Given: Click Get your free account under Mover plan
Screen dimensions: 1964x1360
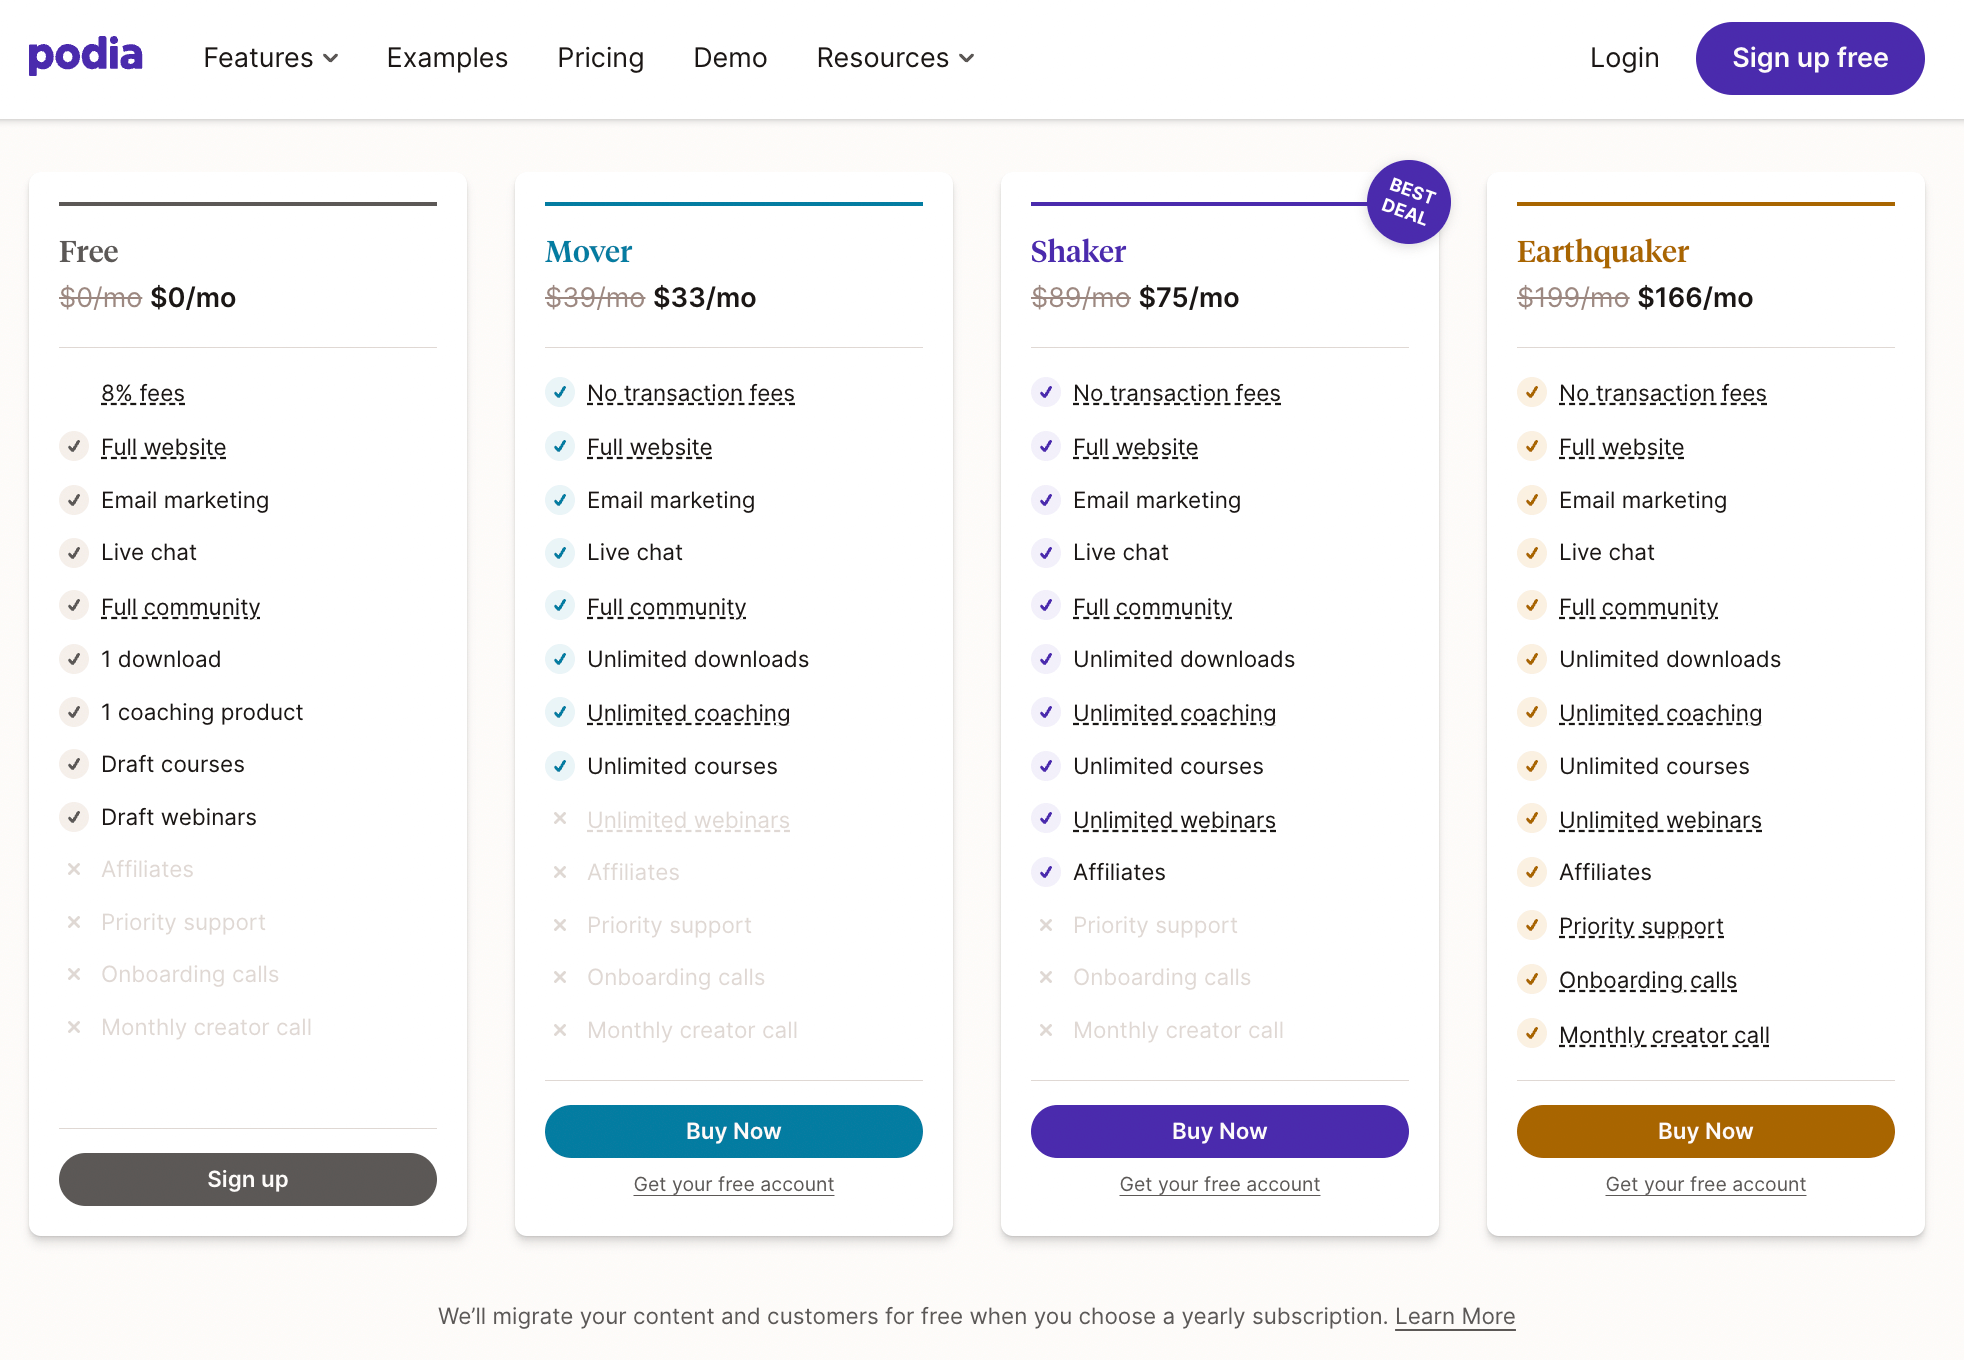Looking at the screenshot, I should 733,1184.
